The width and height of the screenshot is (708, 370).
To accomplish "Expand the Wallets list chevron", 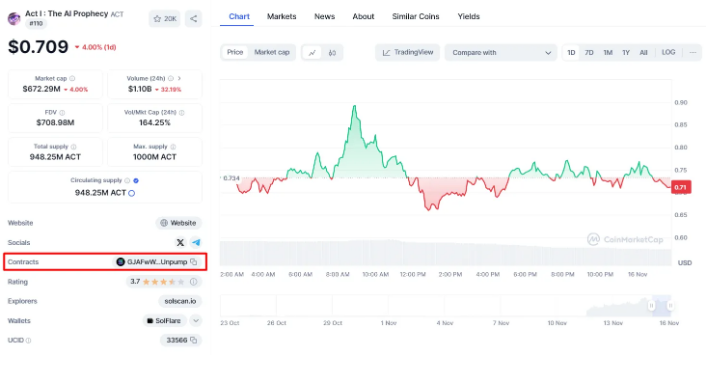I will [196, 321].
